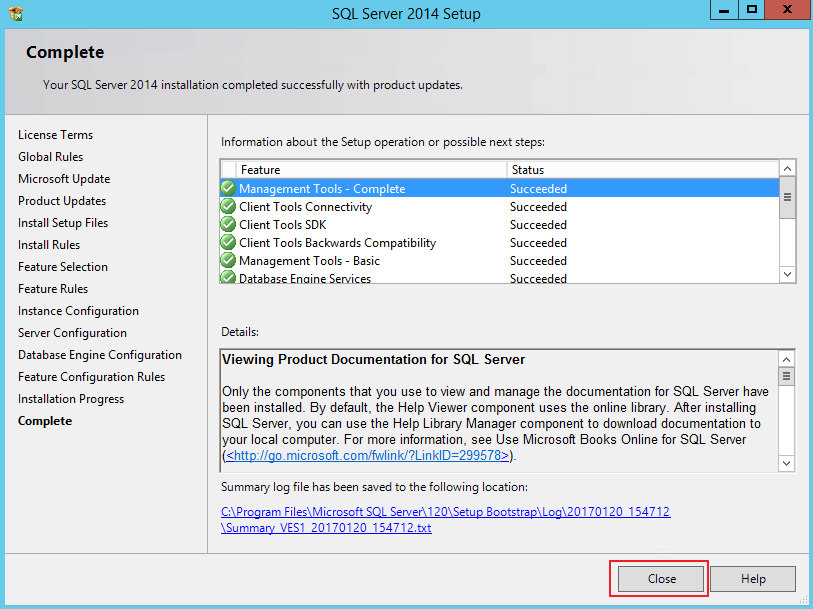The image size is (813, 609).
Task: Click the Succeeded status for Client Tools SDK
Action: click(x=538, y=225)
